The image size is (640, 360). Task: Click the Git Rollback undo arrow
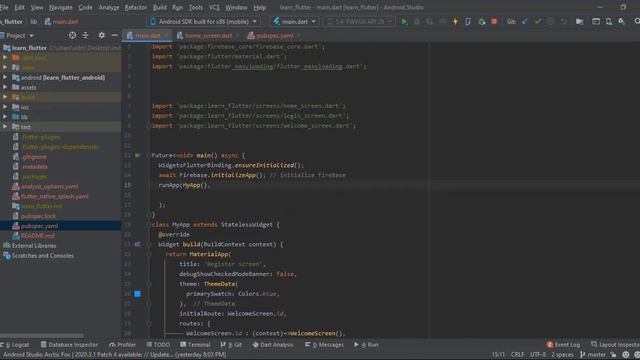point(564,22)
